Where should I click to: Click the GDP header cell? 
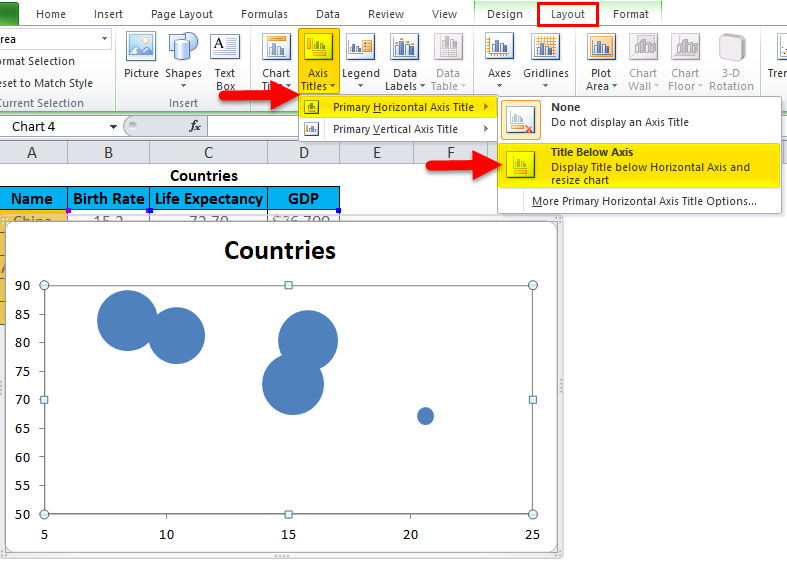303,199
